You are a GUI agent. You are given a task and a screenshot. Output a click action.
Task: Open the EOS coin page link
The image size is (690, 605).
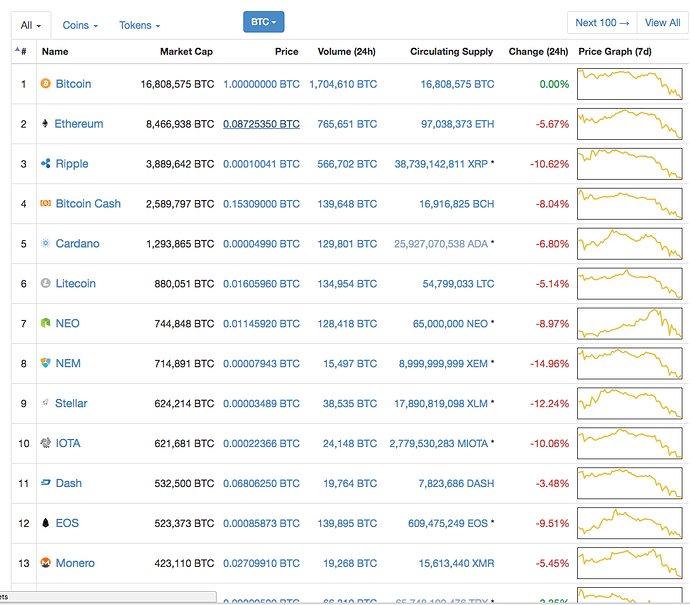coord(67,523)
